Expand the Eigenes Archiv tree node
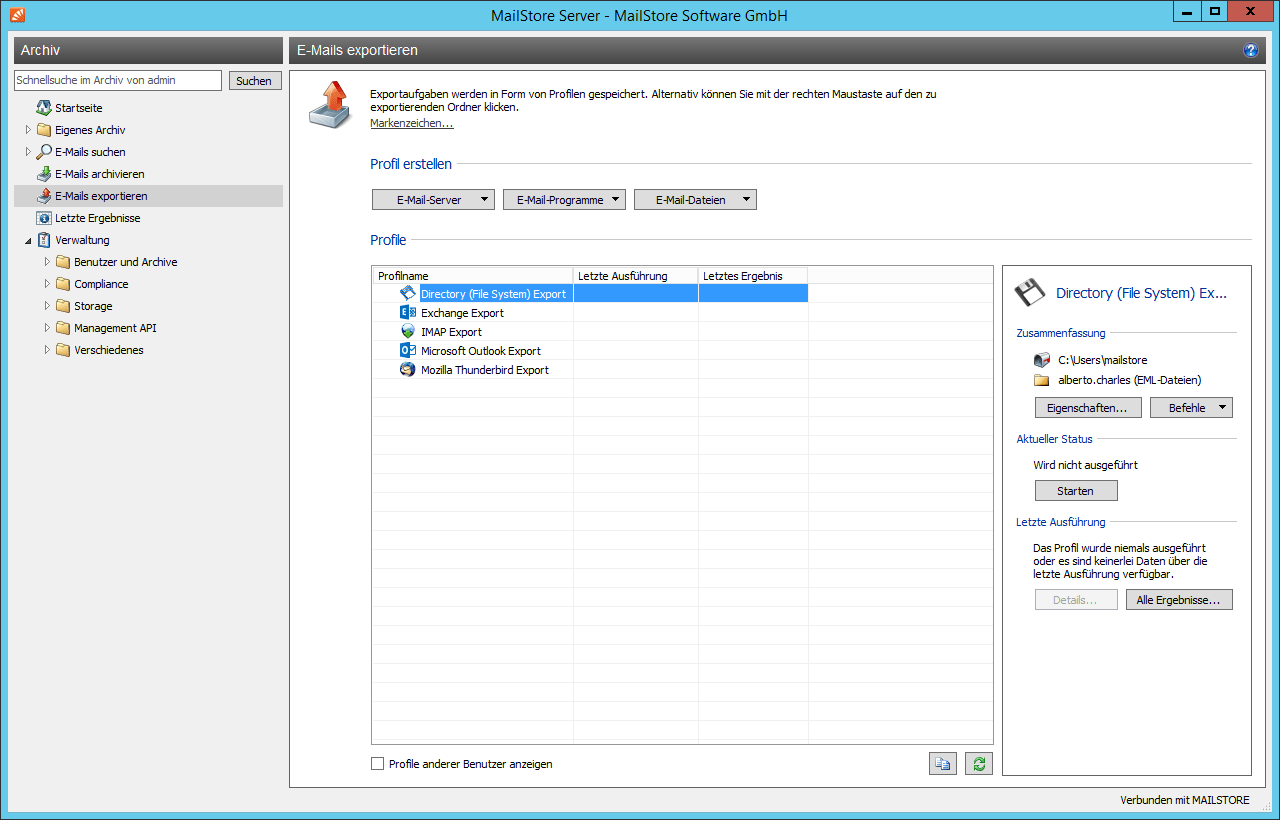Screen dimensions: 1280x820 tap(28, 130)
